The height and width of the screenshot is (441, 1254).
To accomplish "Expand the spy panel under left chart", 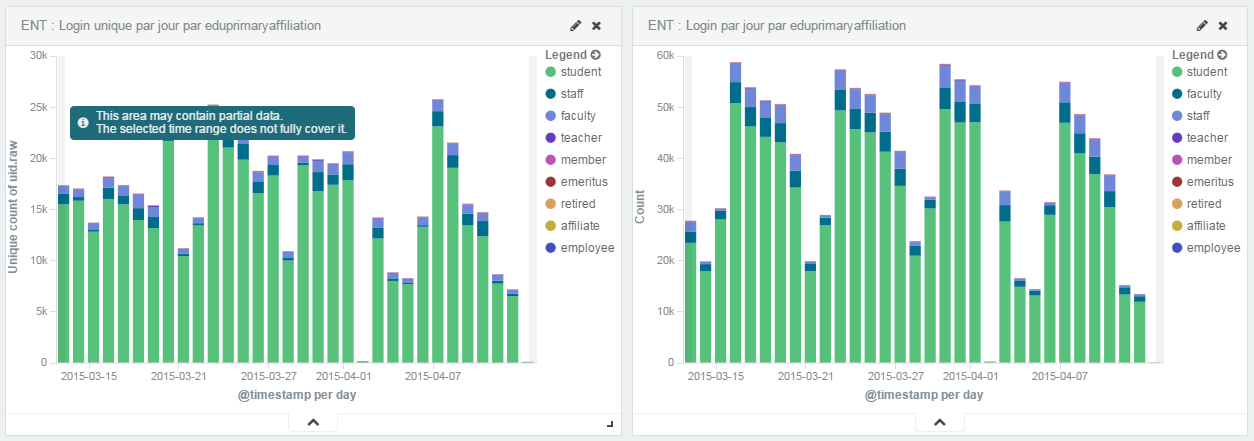I will 313,423.
